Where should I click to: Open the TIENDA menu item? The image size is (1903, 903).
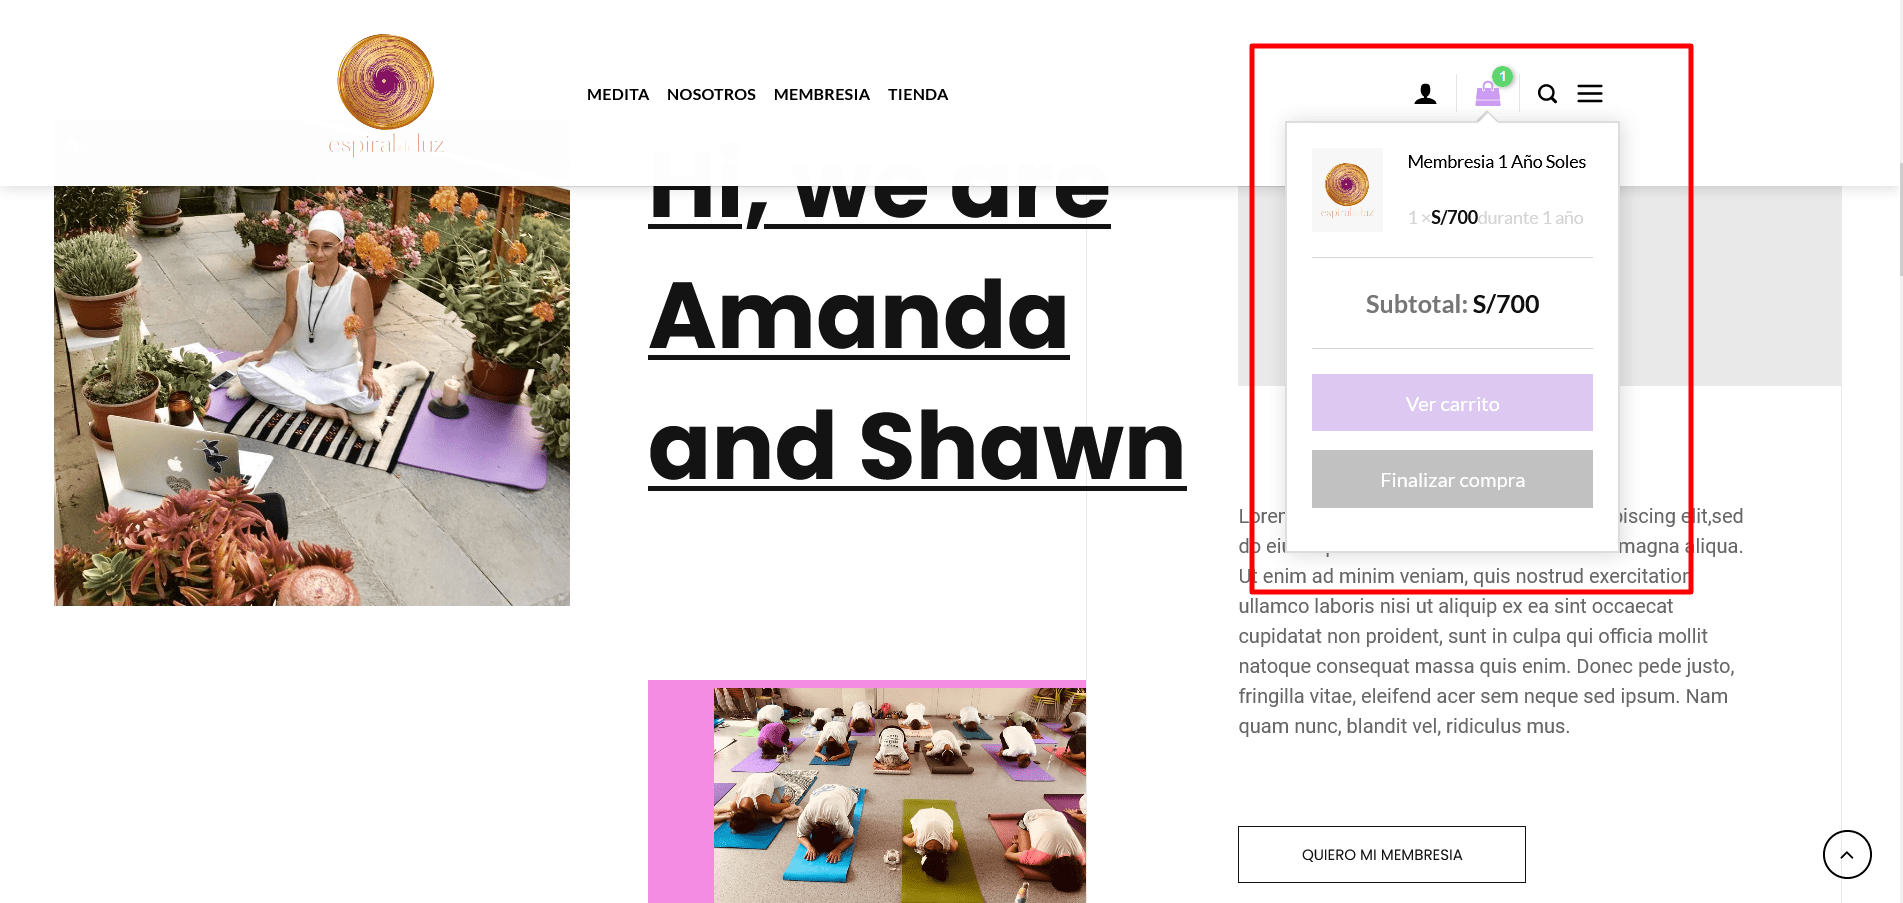[918, 94]
